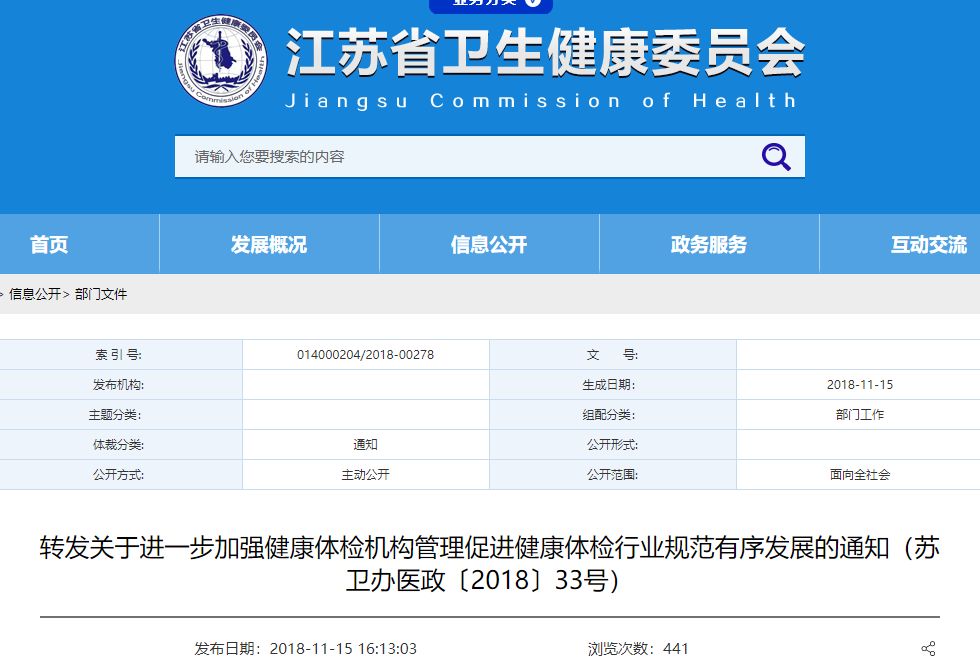Click the 部门工作 category cell
Screen dimensions: 980x670
859,415
